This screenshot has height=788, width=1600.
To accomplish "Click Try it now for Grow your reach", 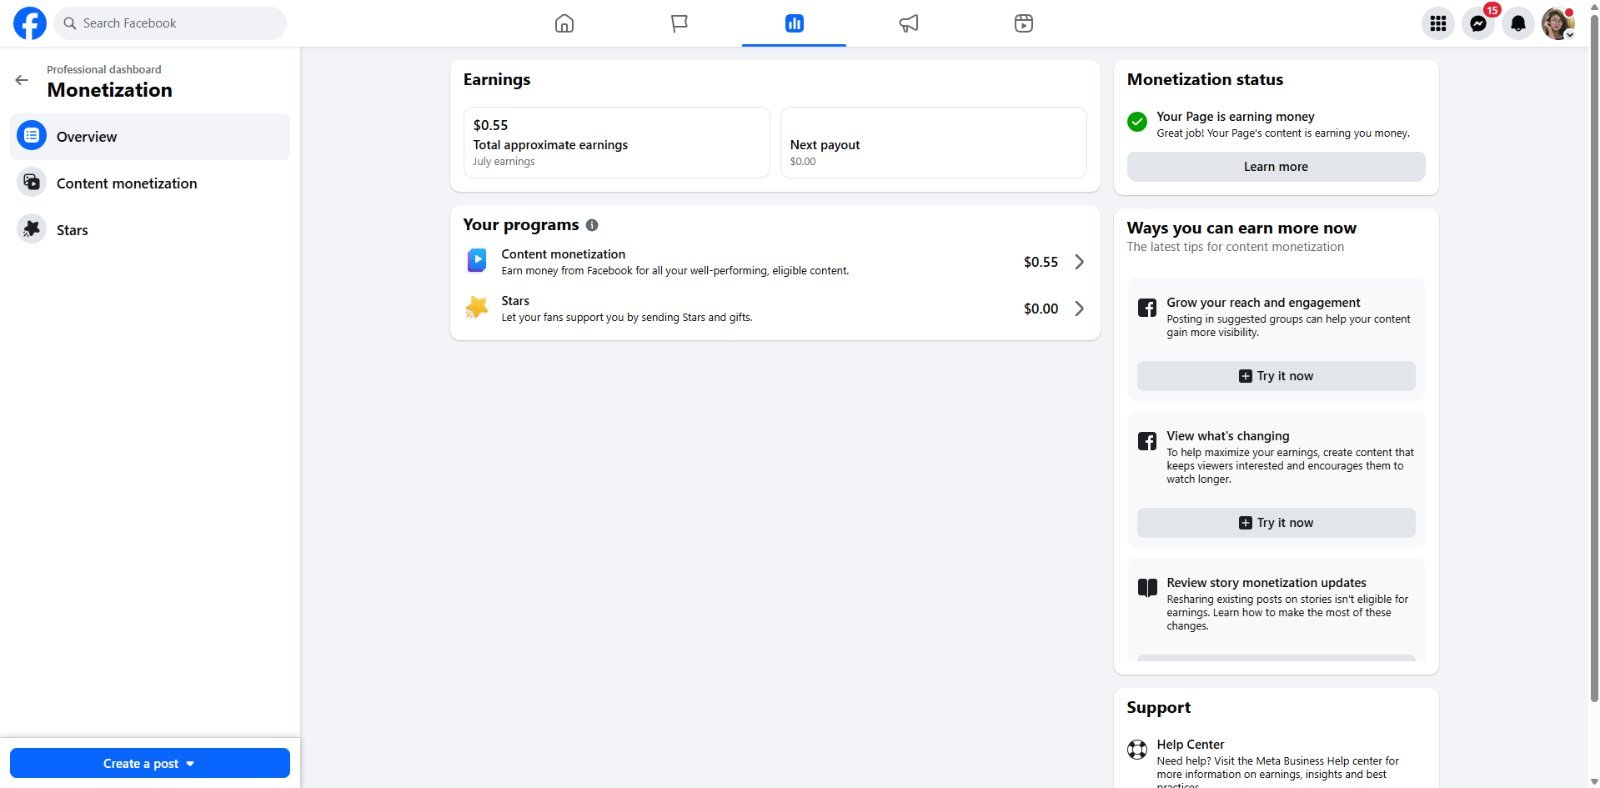I will click(1276, 376).
